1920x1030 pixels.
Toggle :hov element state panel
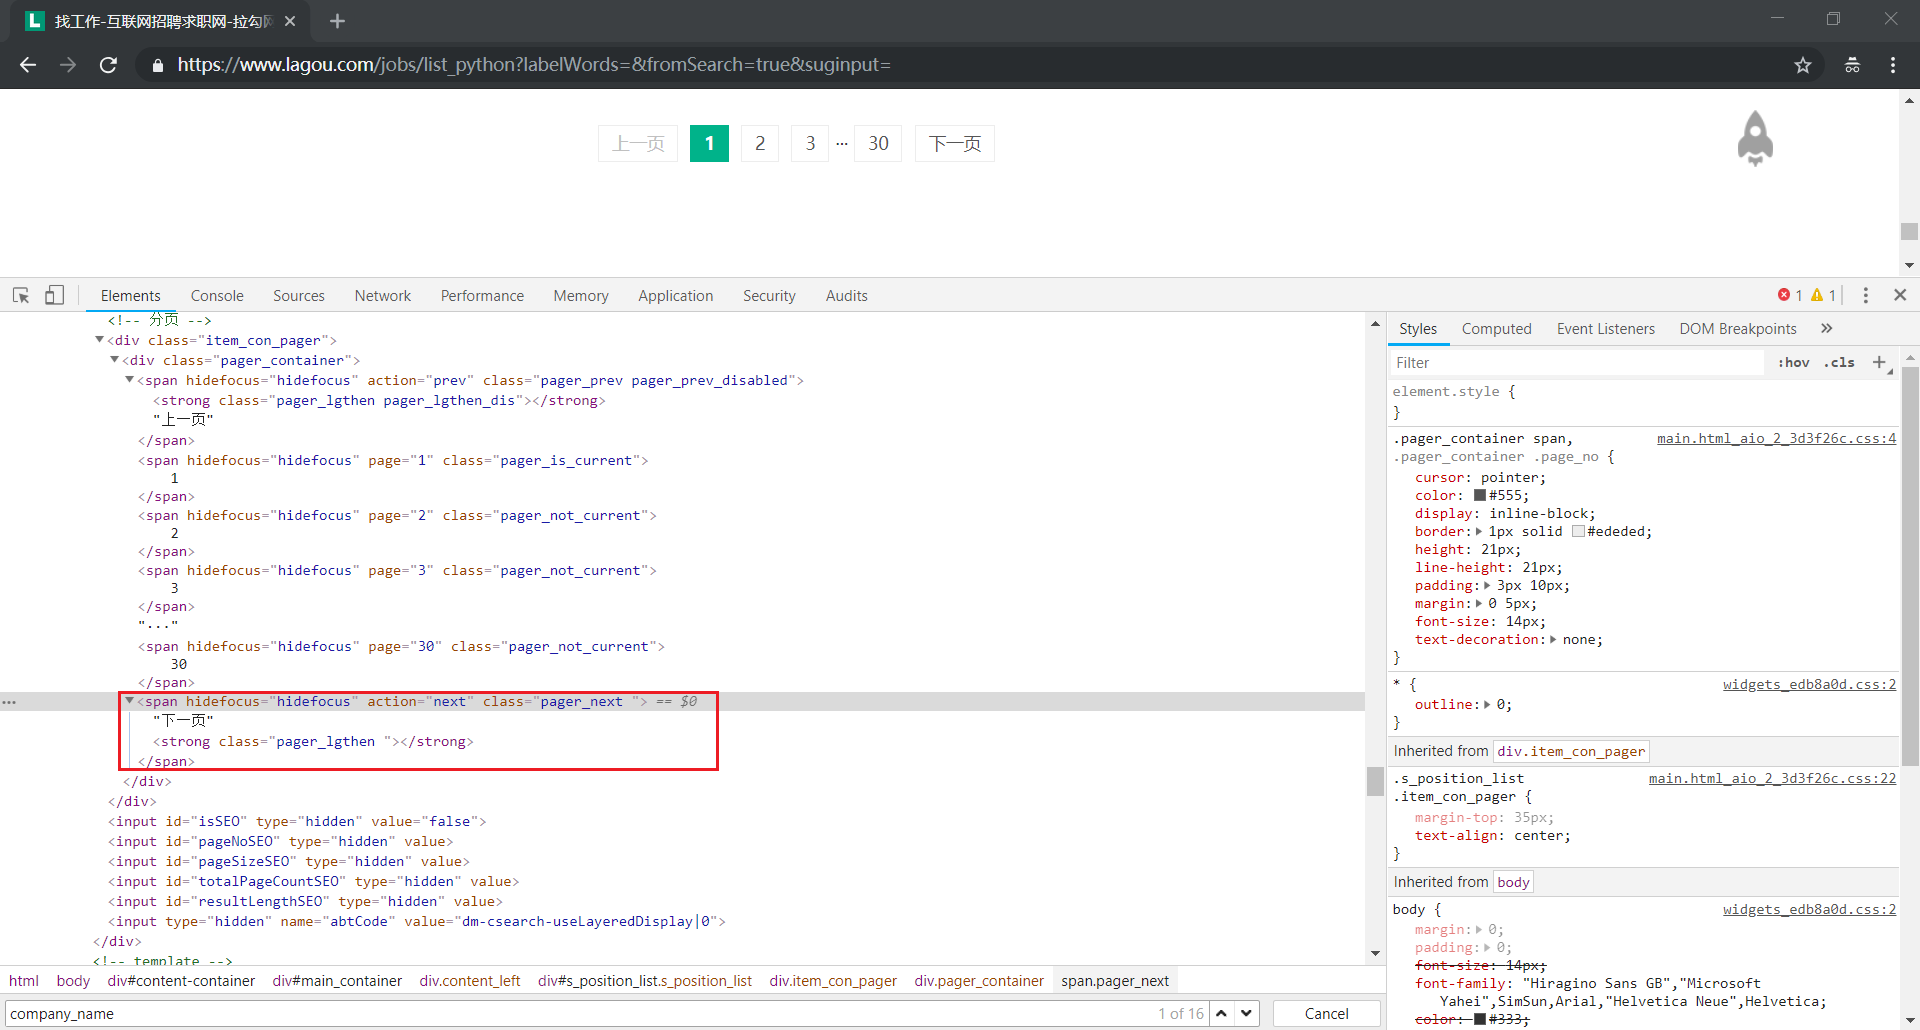point(1794,362)
